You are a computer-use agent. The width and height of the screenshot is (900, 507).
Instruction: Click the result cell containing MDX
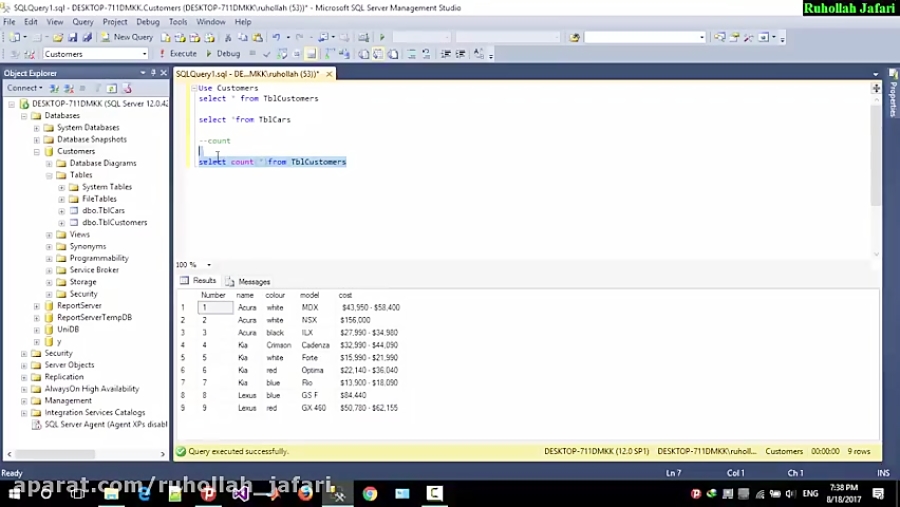click(310, 308)
